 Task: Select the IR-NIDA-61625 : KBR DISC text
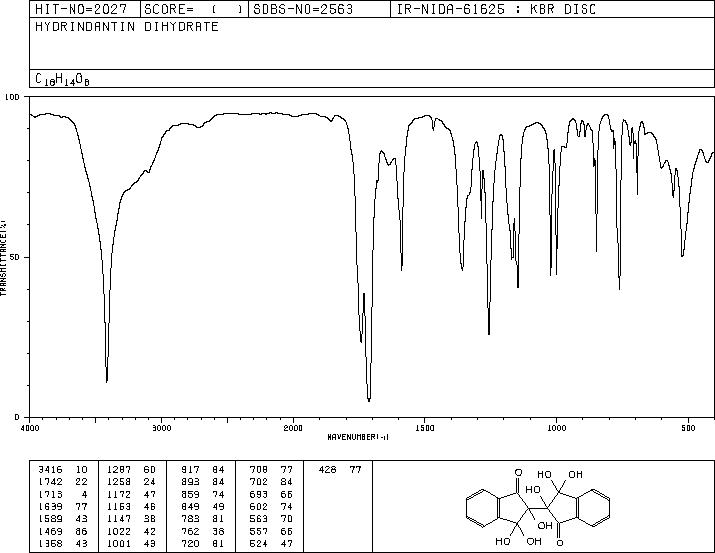[x=496, y=9]
